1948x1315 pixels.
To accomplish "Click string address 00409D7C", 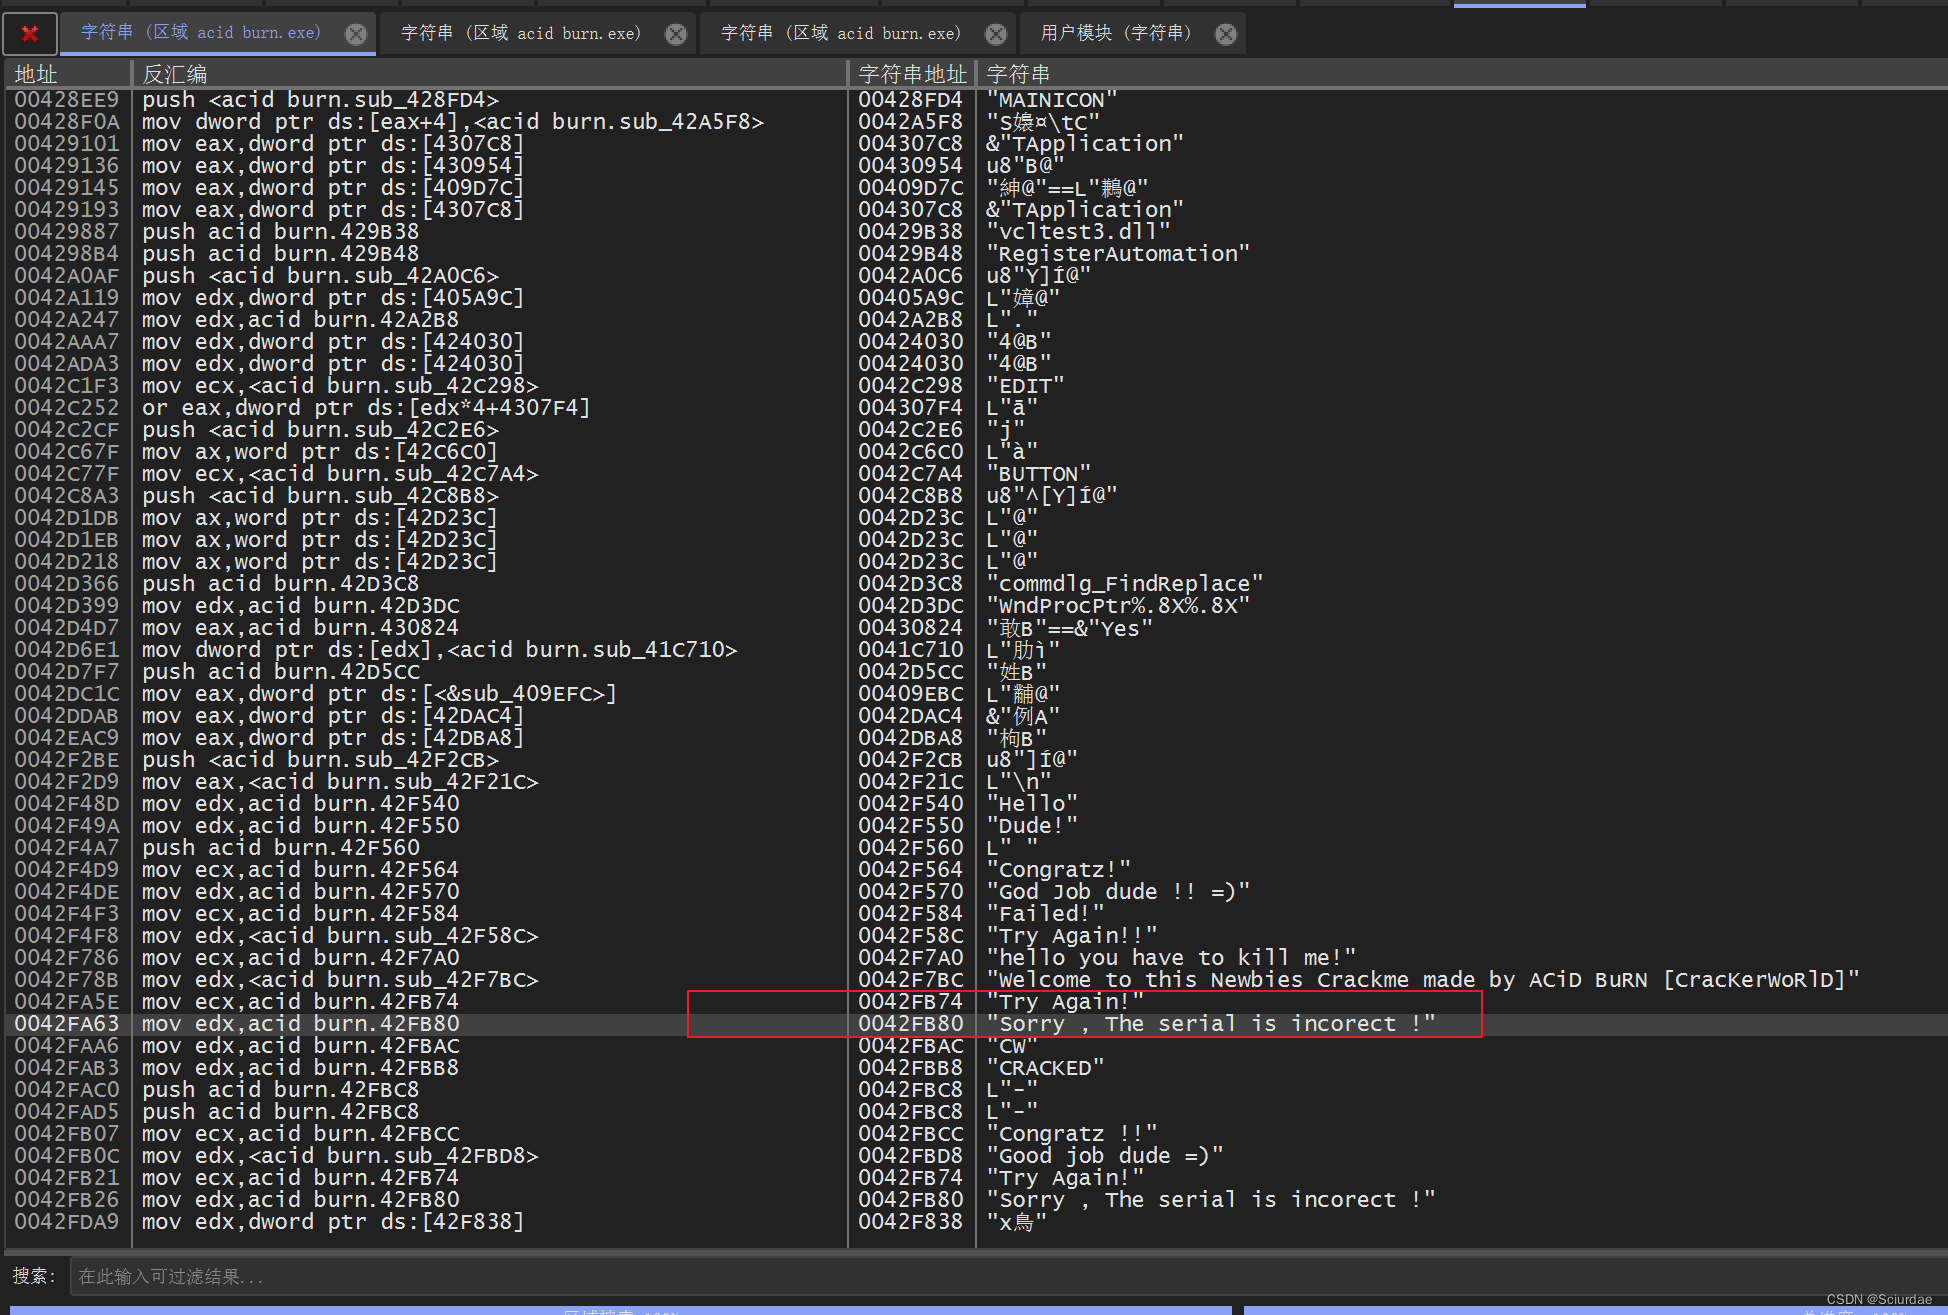I will click(910, 188).
